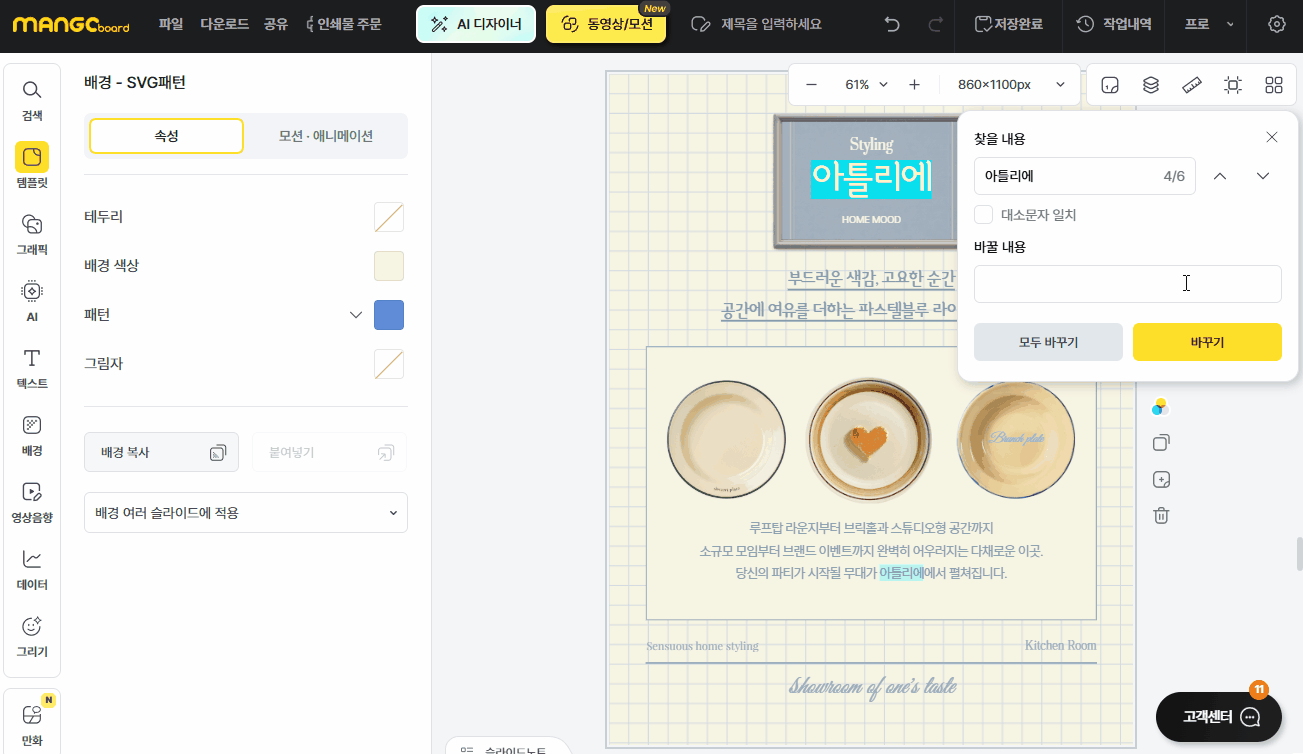This screenshot has width=1303, height=754.
Task: Open the grid view icon
Action: (x=1274, y=85)
